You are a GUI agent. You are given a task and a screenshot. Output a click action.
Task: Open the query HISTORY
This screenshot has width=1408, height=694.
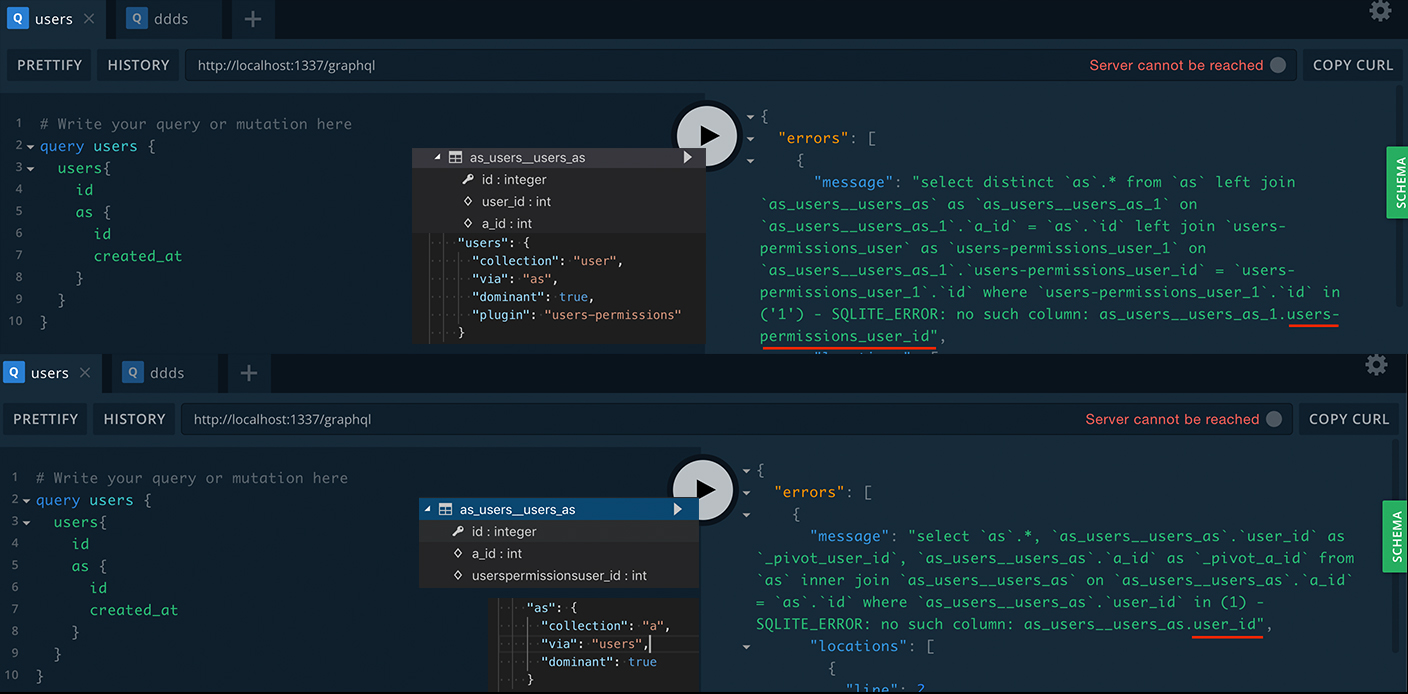(x=137, y=64)
